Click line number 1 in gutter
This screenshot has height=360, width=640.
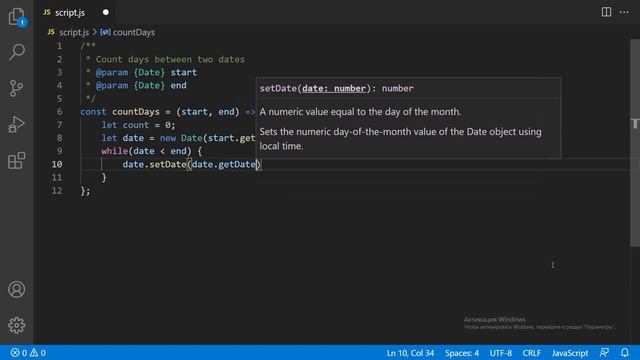[60, 46]
